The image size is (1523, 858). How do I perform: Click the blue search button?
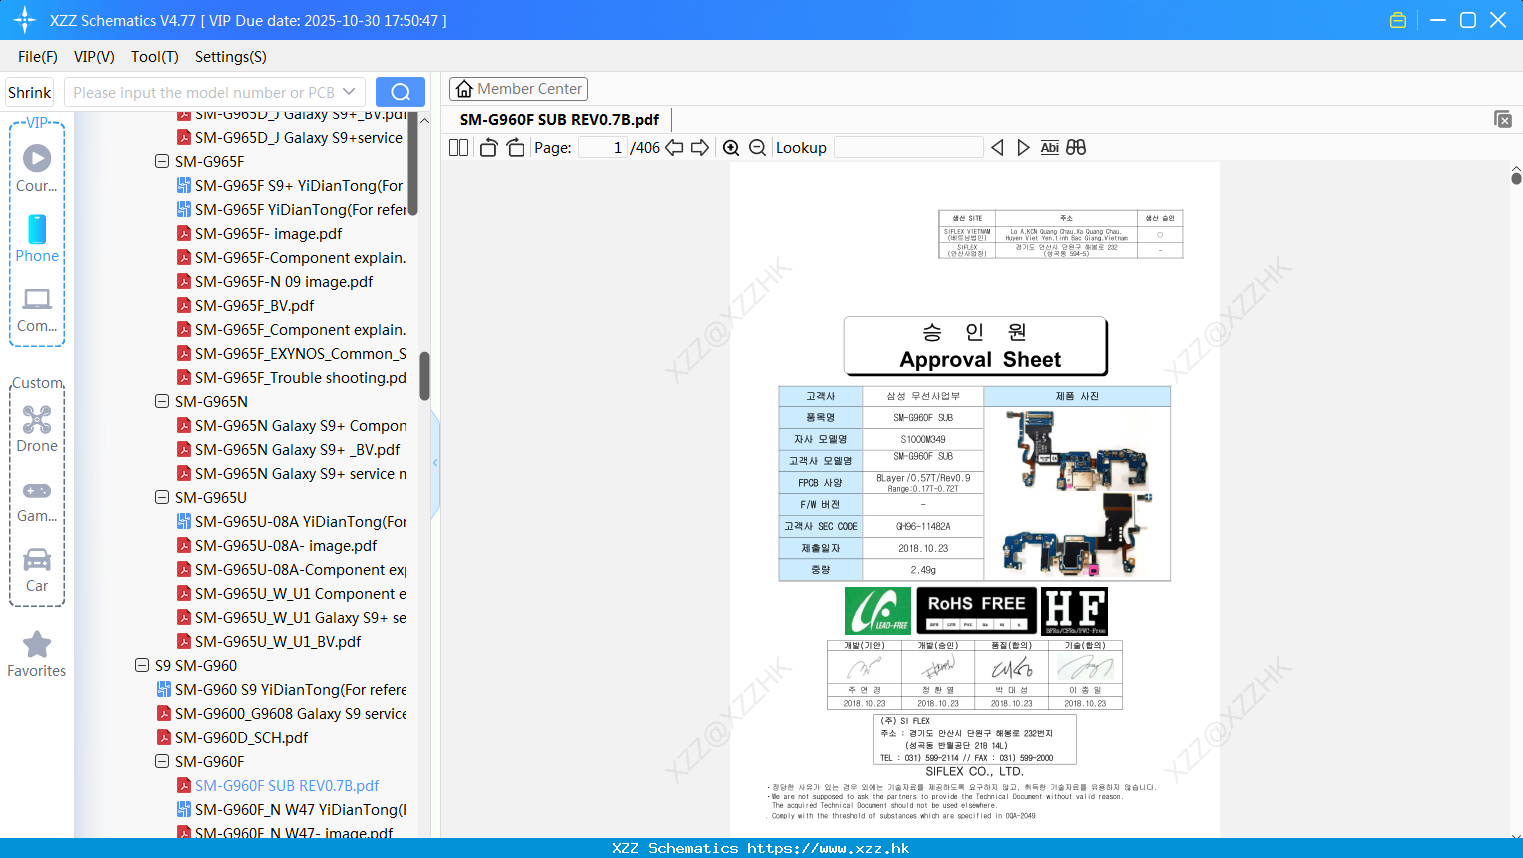(400, 92)
